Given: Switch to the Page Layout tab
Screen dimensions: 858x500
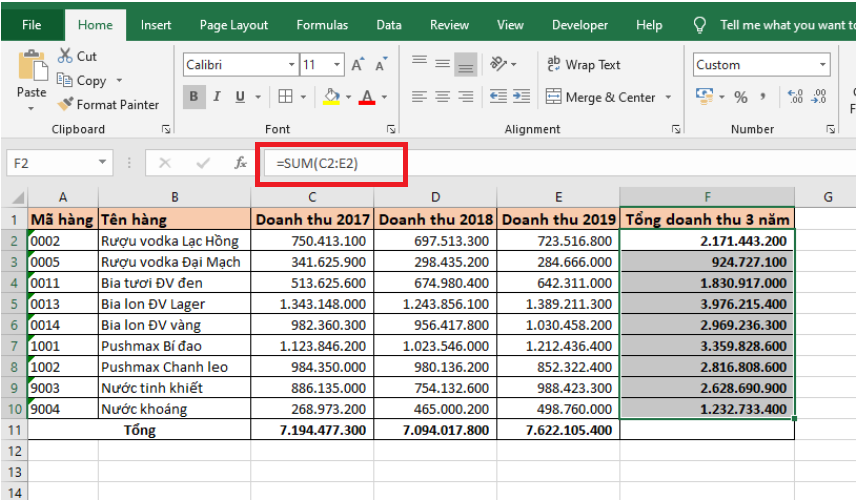Looking at the screenshot, I should point(234,25).
